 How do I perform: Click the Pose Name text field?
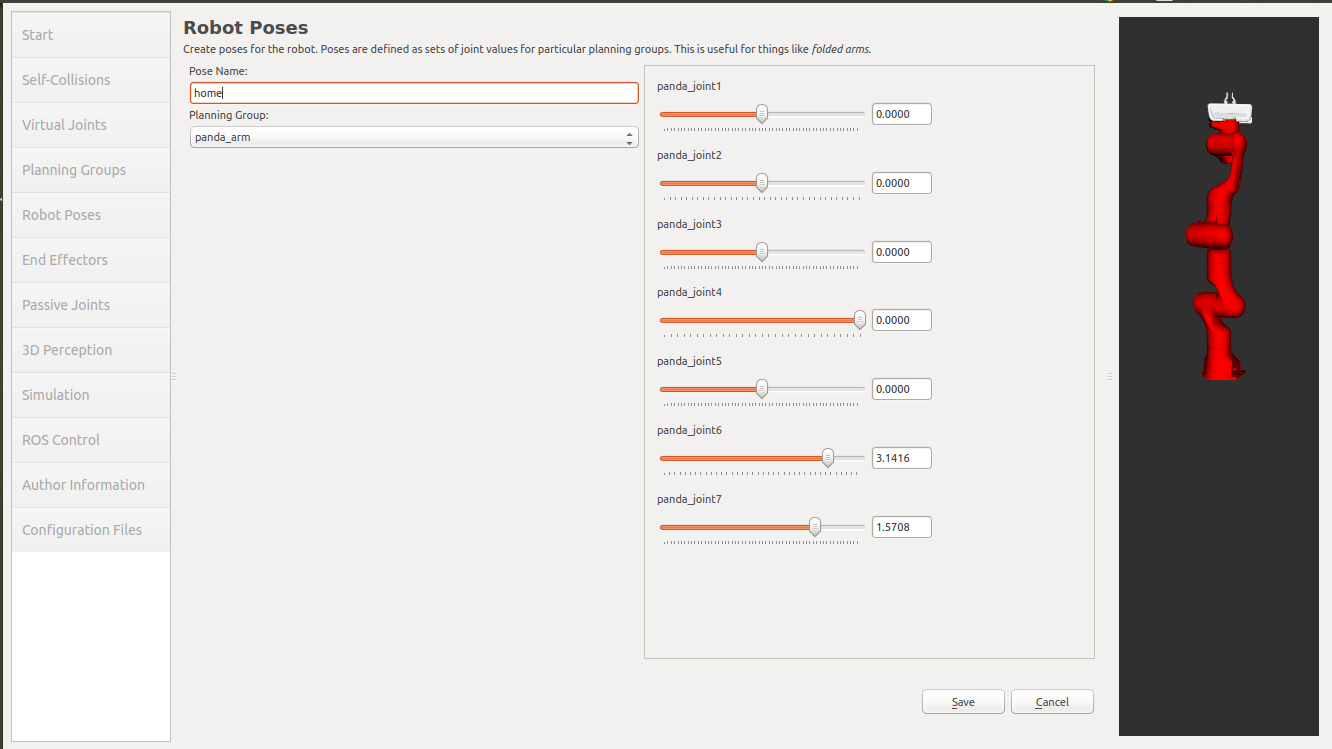tap(413, 93)
